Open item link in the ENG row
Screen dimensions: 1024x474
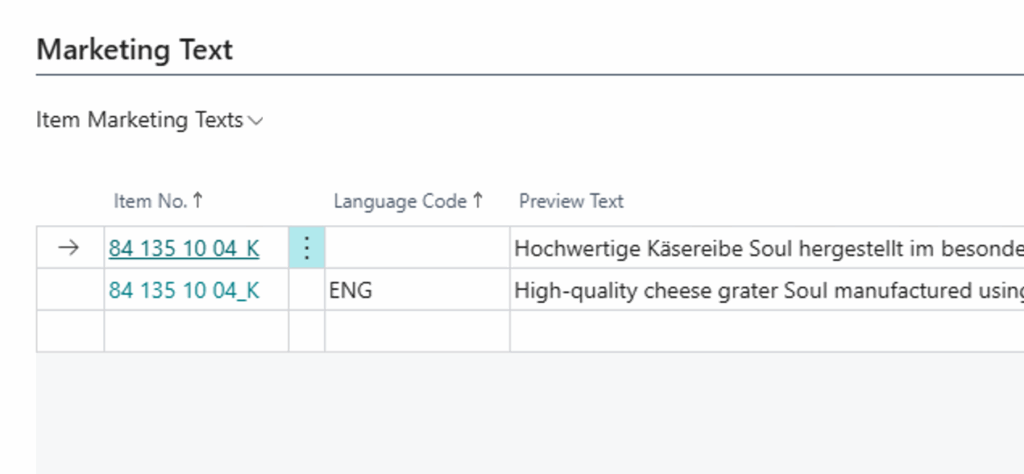[x=184, y=290]
